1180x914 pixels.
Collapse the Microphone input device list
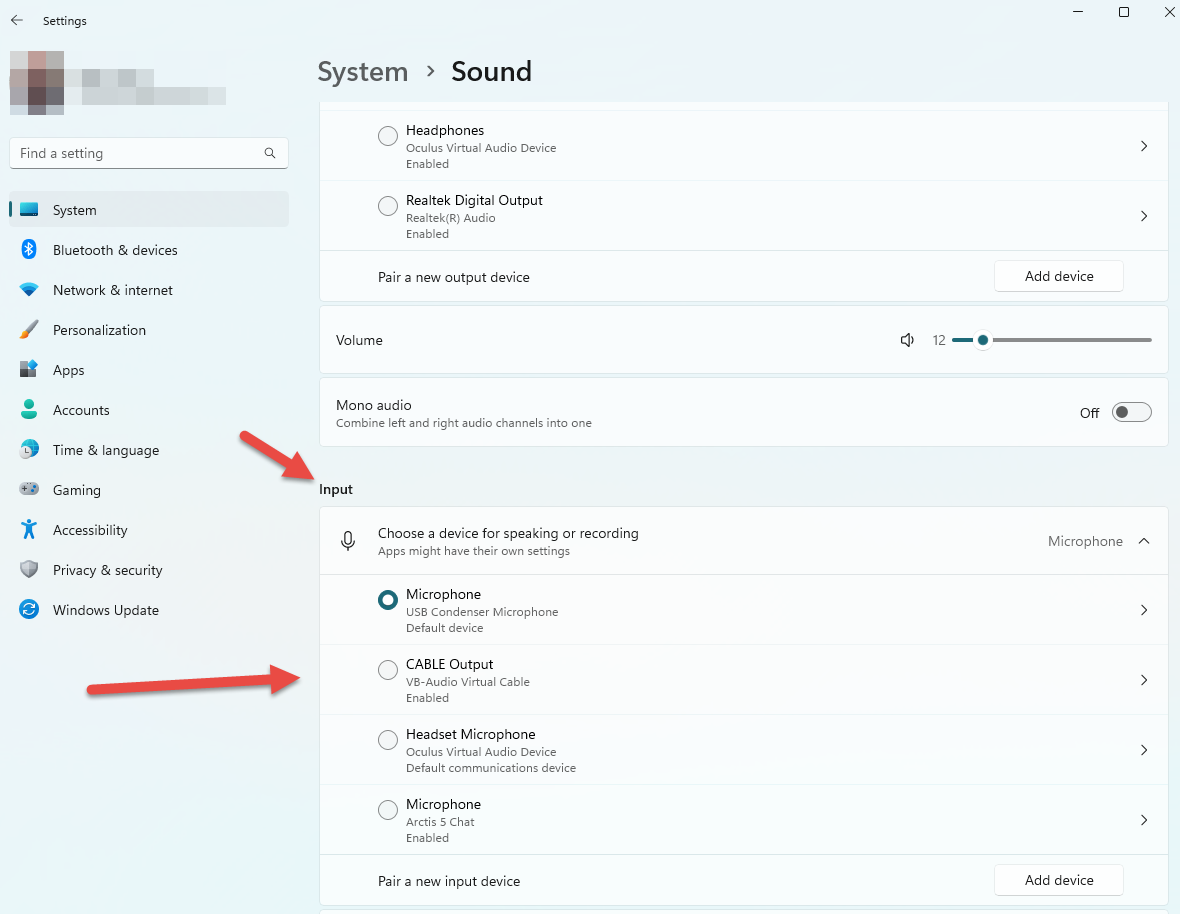(x=1143, y=541)
